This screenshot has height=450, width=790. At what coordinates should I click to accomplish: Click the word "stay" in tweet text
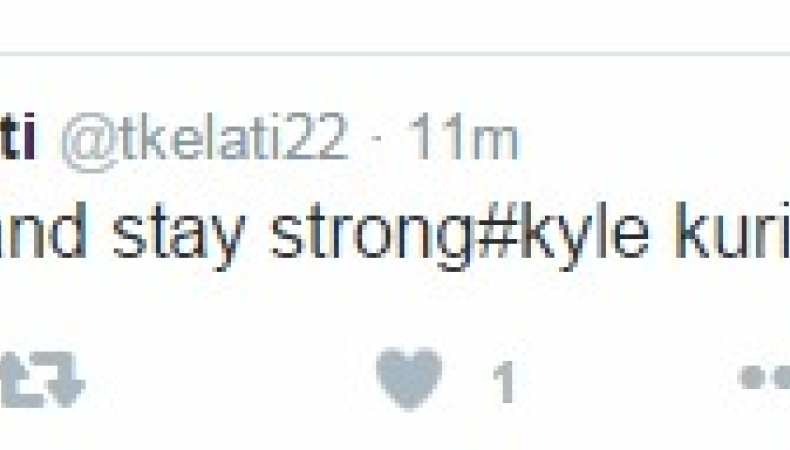point(179,236)
